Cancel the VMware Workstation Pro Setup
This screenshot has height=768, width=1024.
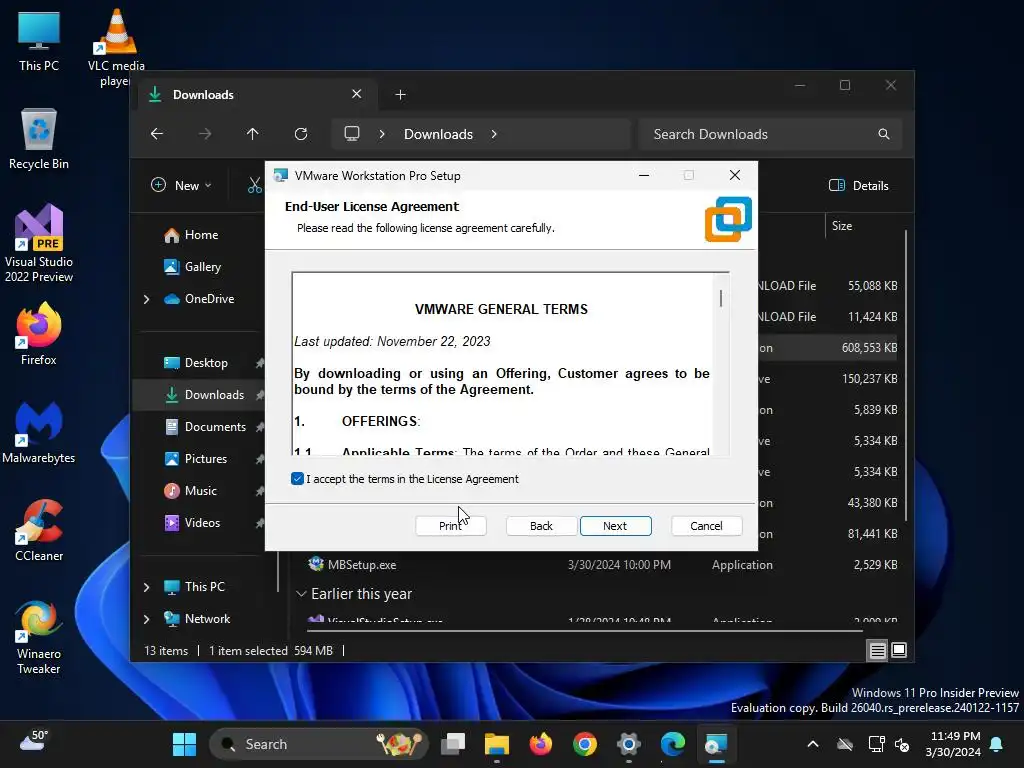[x=706, y=526]
